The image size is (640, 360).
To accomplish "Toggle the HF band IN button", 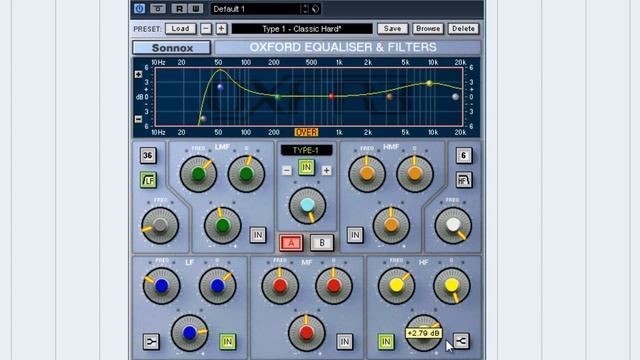I will (x=386, y=342).
